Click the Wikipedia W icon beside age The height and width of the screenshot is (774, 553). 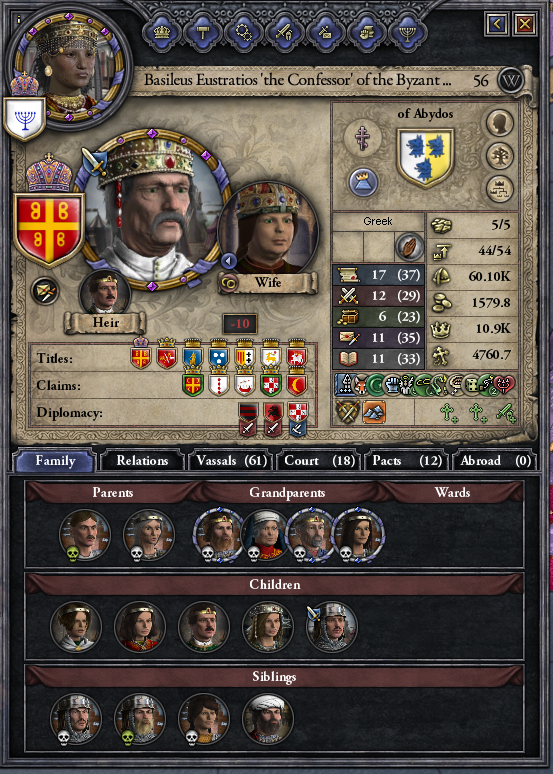click(511, 80)
